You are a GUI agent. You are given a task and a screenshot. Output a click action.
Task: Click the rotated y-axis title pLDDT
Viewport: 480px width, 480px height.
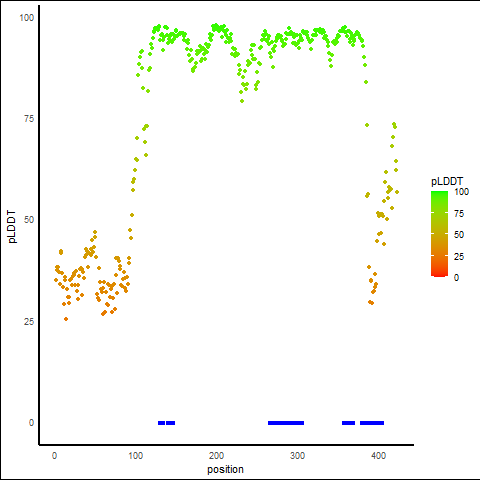[12, 227]
